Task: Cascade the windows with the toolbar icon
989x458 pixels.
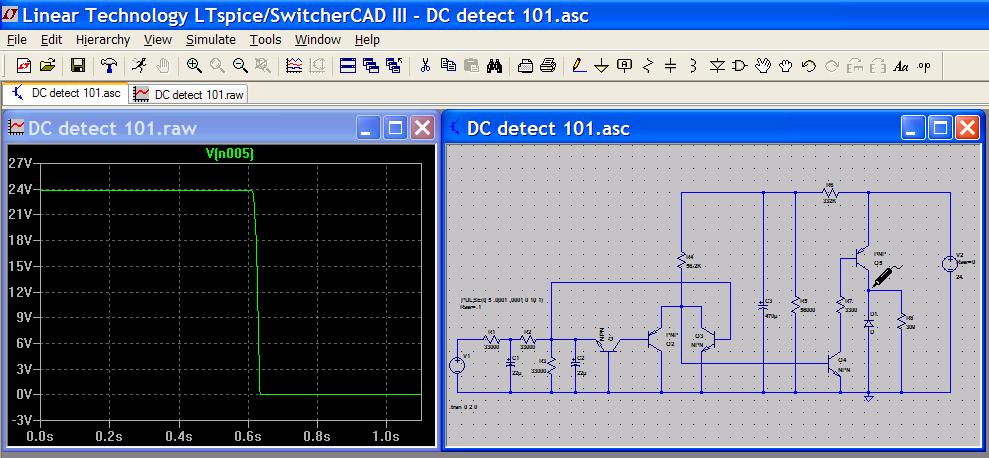Action: point(371,65)
